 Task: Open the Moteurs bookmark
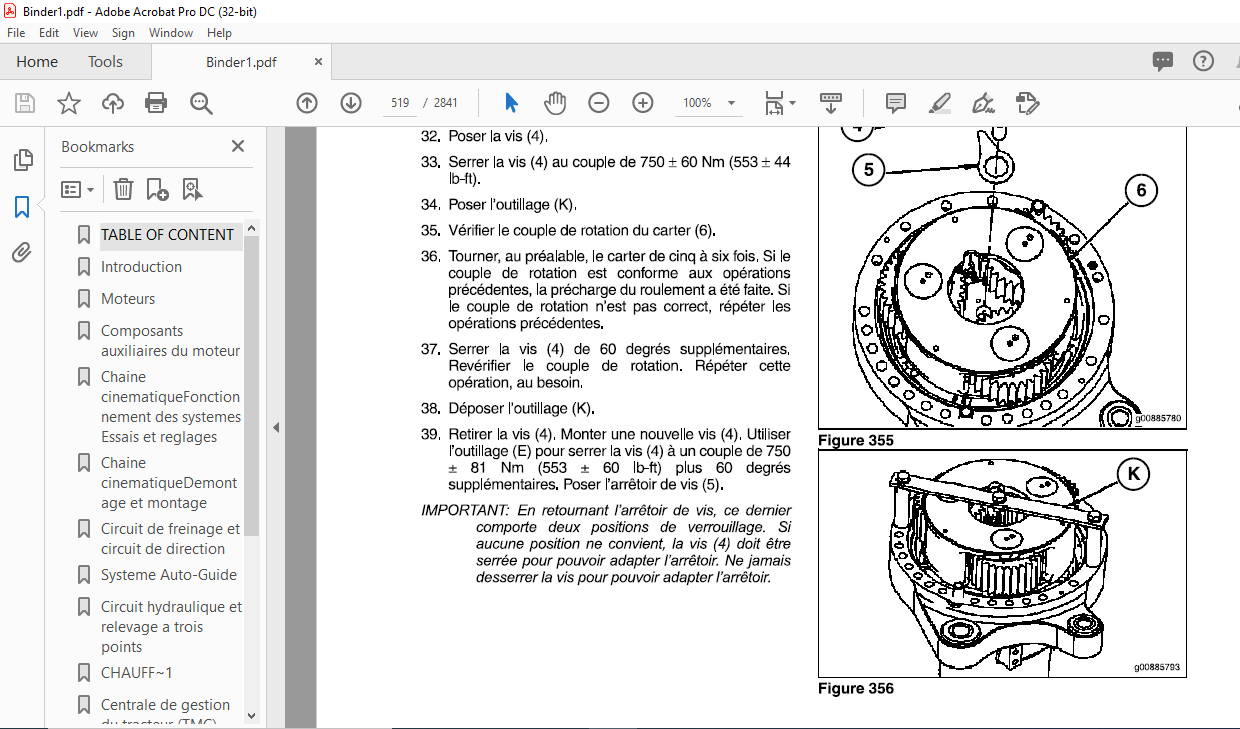coord(128,299)
